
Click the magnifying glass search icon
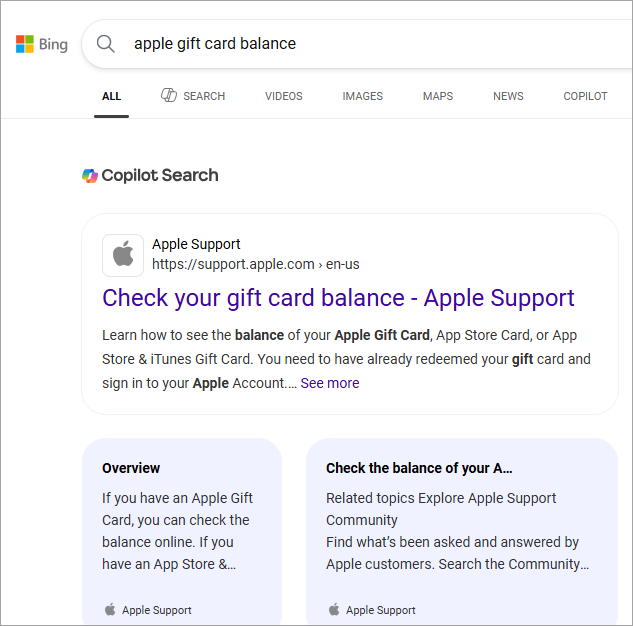tap(105, 44)
